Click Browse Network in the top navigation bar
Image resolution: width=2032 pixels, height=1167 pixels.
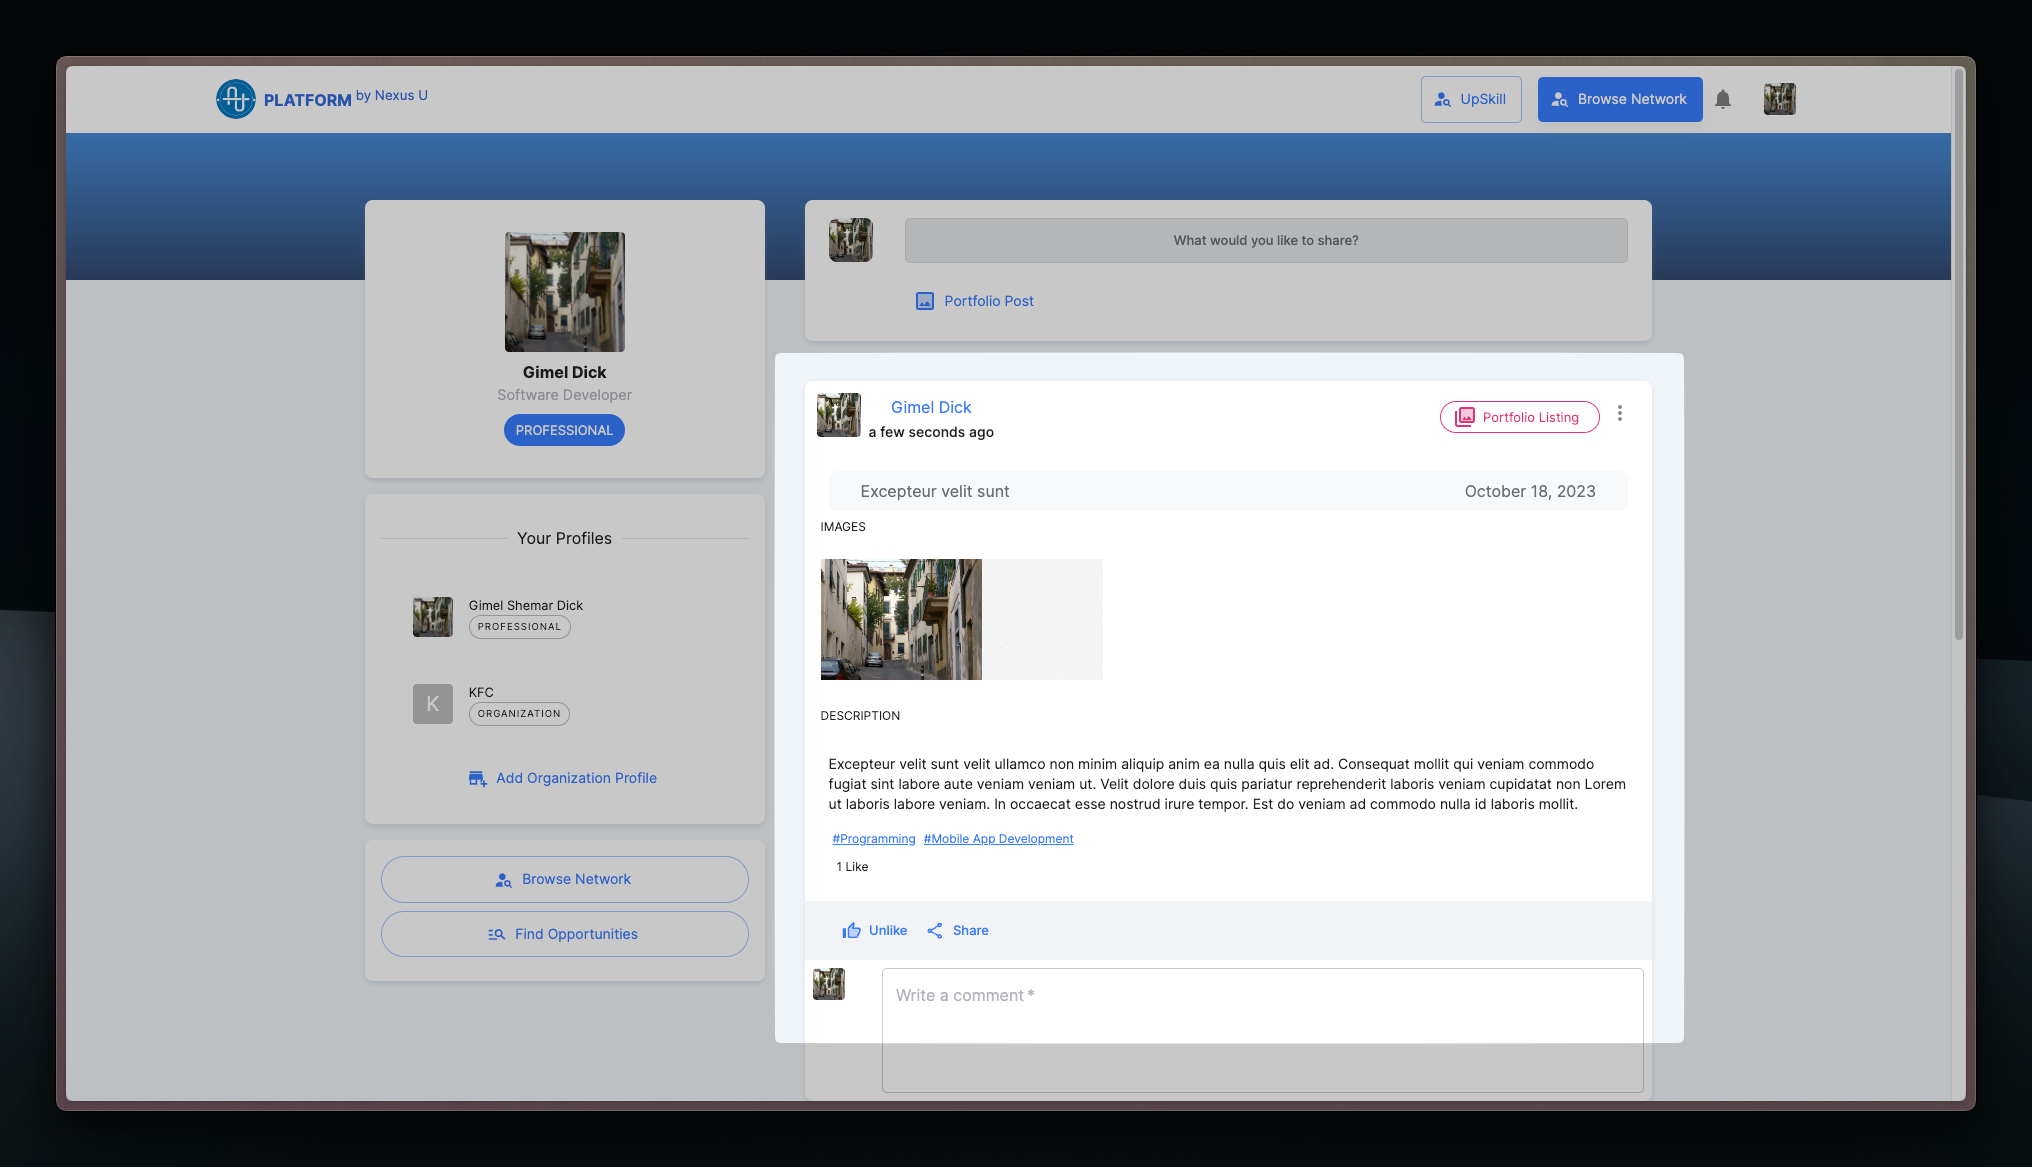tap(1619, 99)
